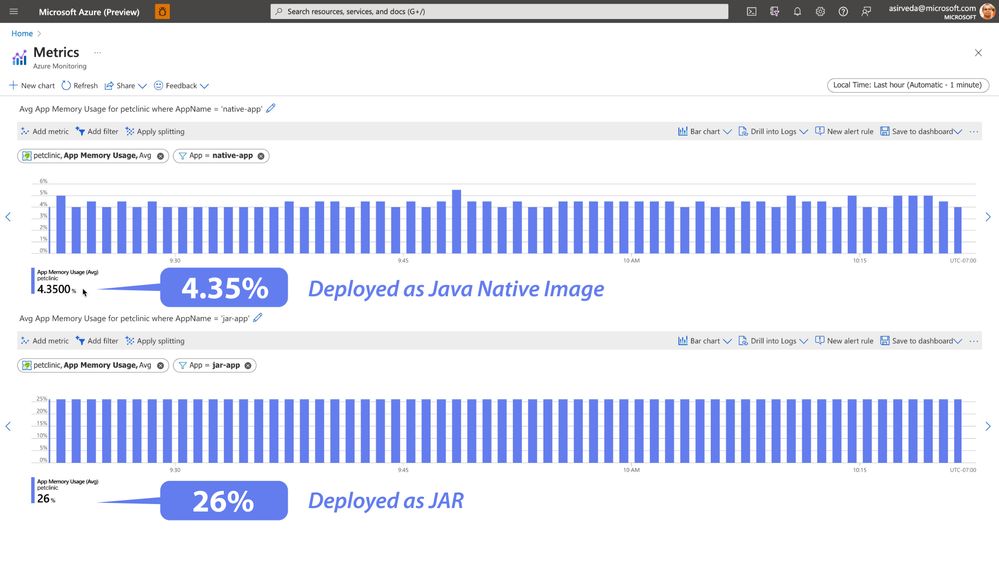999x562 pixels.
Task: Click the Microsoft Azure (Preview) portal title
Action: pos(89,11)
